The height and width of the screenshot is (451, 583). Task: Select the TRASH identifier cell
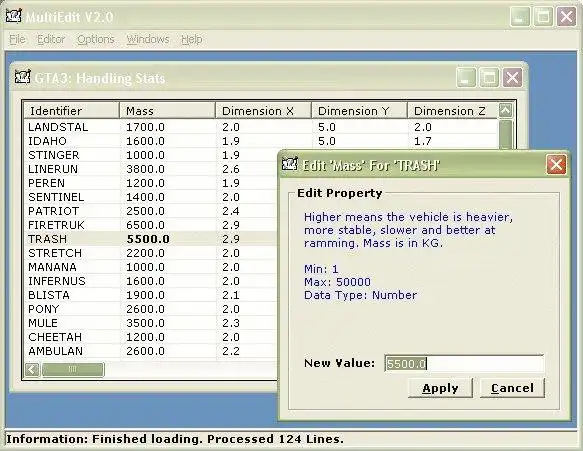[47, 239]
